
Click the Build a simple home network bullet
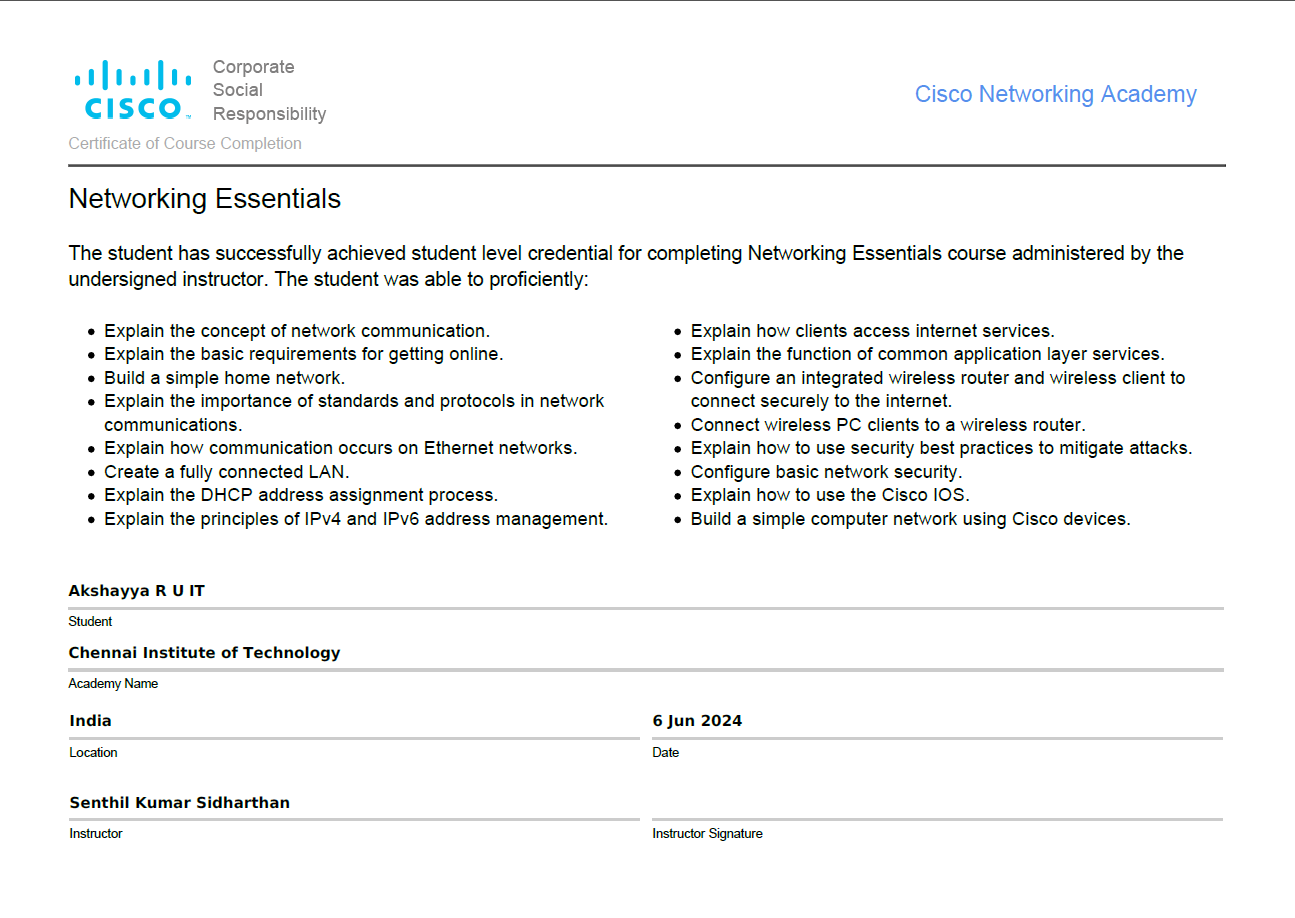coord(224,378)
